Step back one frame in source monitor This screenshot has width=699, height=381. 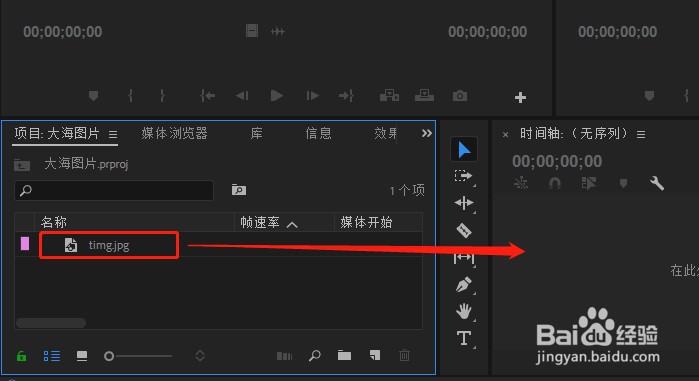tap(242, 96)
